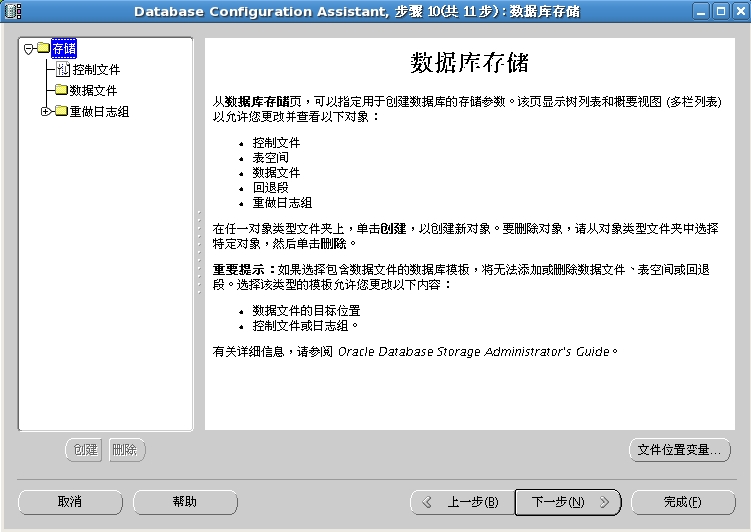This screenshot has height=532, width=751.
Task: Click the 控制文件 document icon
Action: tap(63, 69)
